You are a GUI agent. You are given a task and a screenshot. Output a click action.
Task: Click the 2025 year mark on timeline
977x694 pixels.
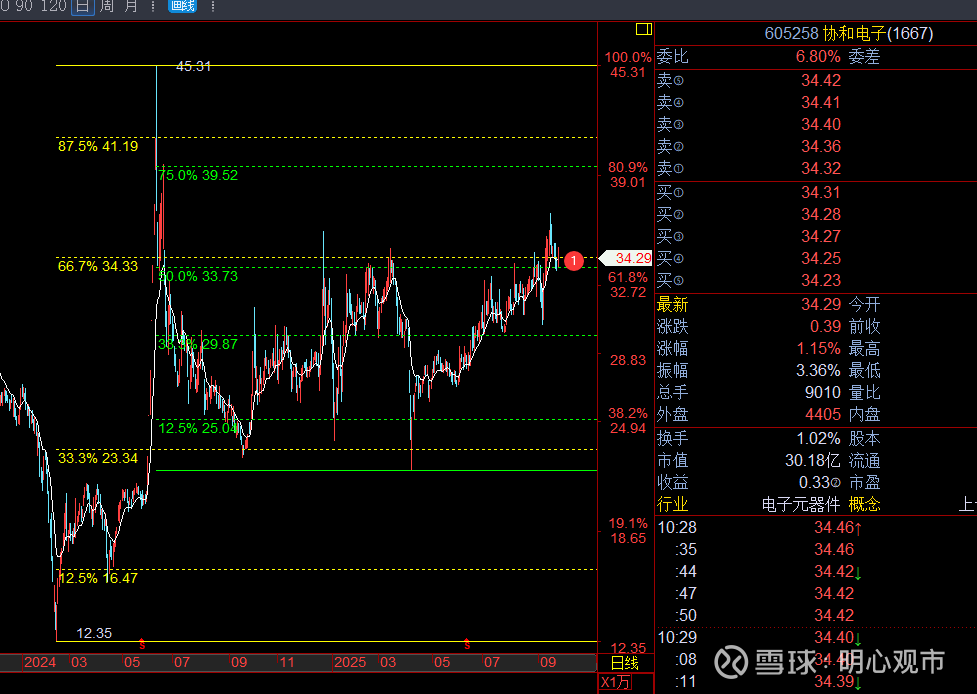click(x=350, y=662)
